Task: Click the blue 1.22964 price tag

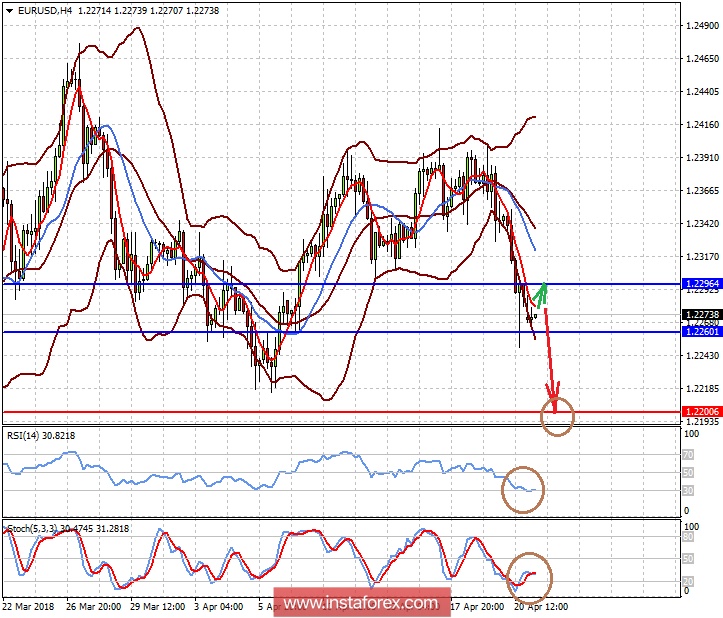Action: (x=702, y=284)
